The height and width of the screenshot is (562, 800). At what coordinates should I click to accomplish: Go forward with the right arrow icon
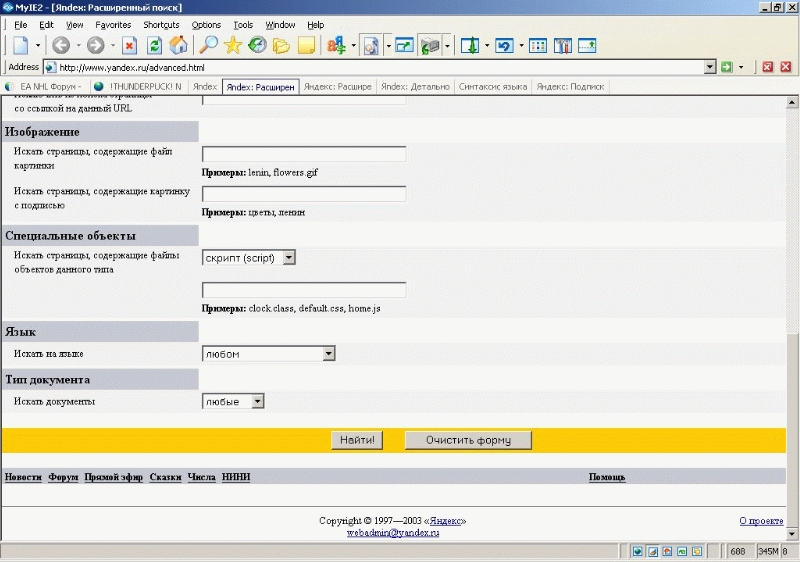[x=95, y=45]
